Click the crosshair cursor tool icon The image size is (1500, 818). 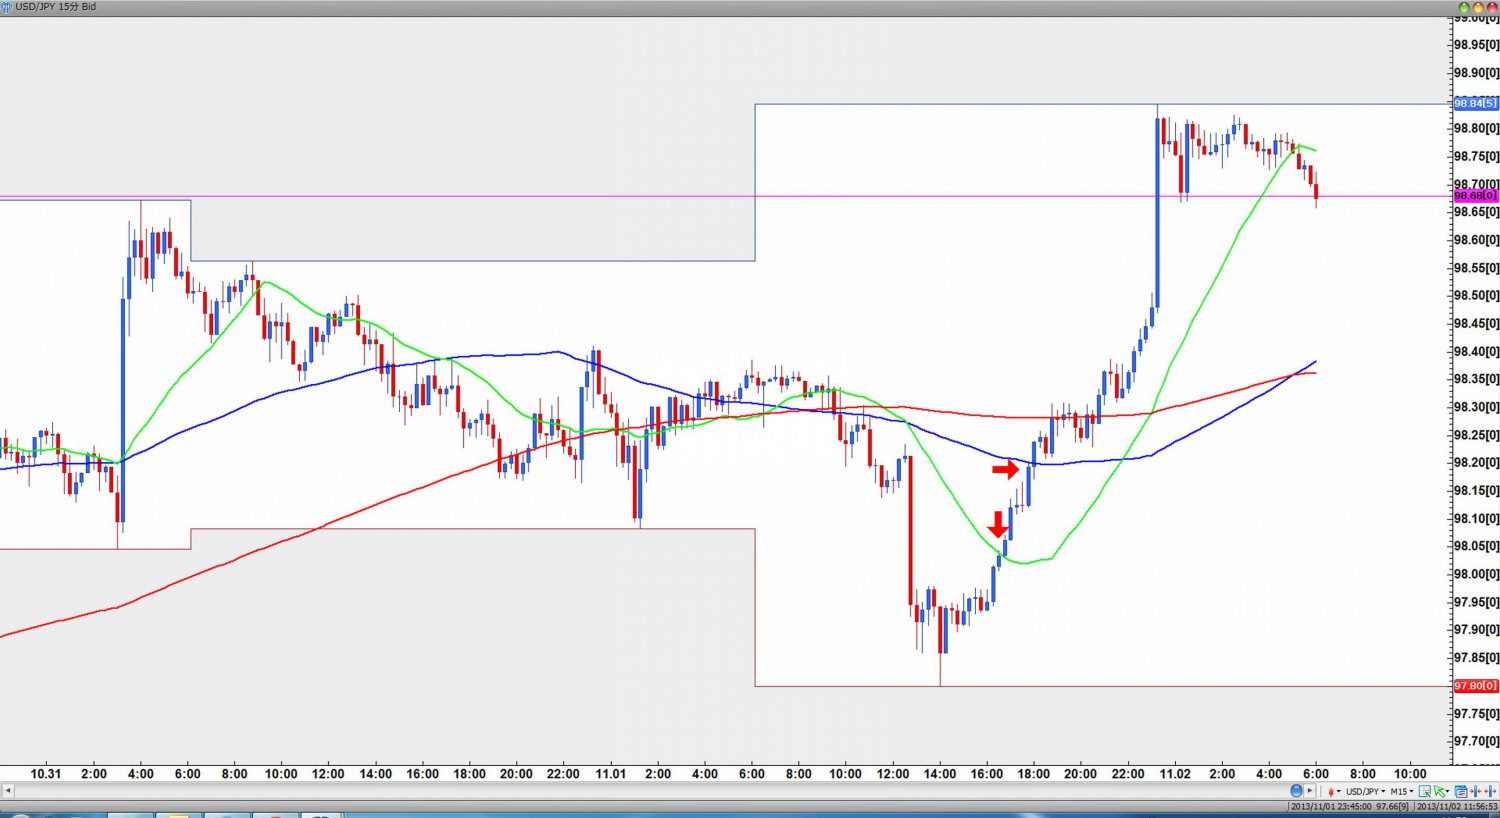[x=1425, y=791]
